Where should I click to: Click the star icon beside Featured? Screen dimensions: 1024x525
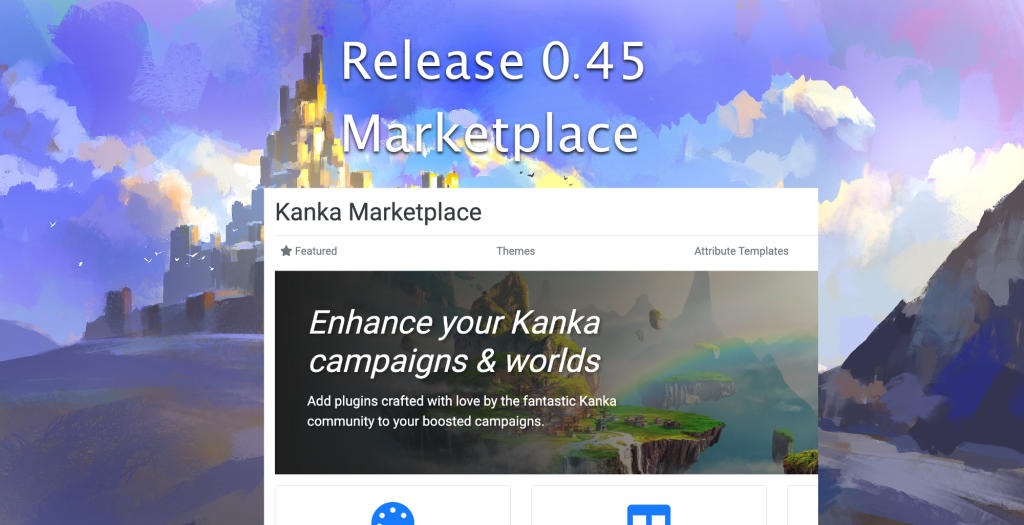pos(286,251)
